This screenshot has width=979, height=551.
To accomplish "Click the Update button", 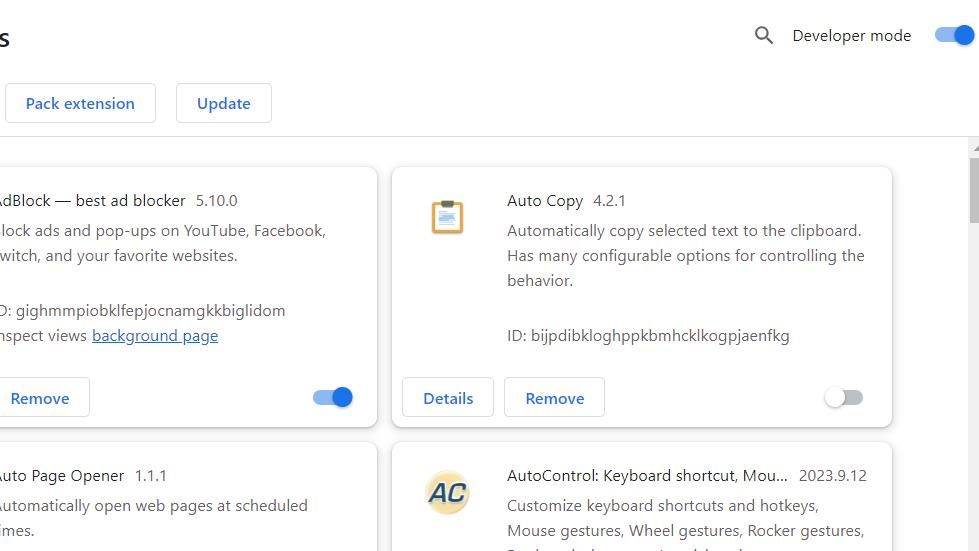I will click(223, 103).
